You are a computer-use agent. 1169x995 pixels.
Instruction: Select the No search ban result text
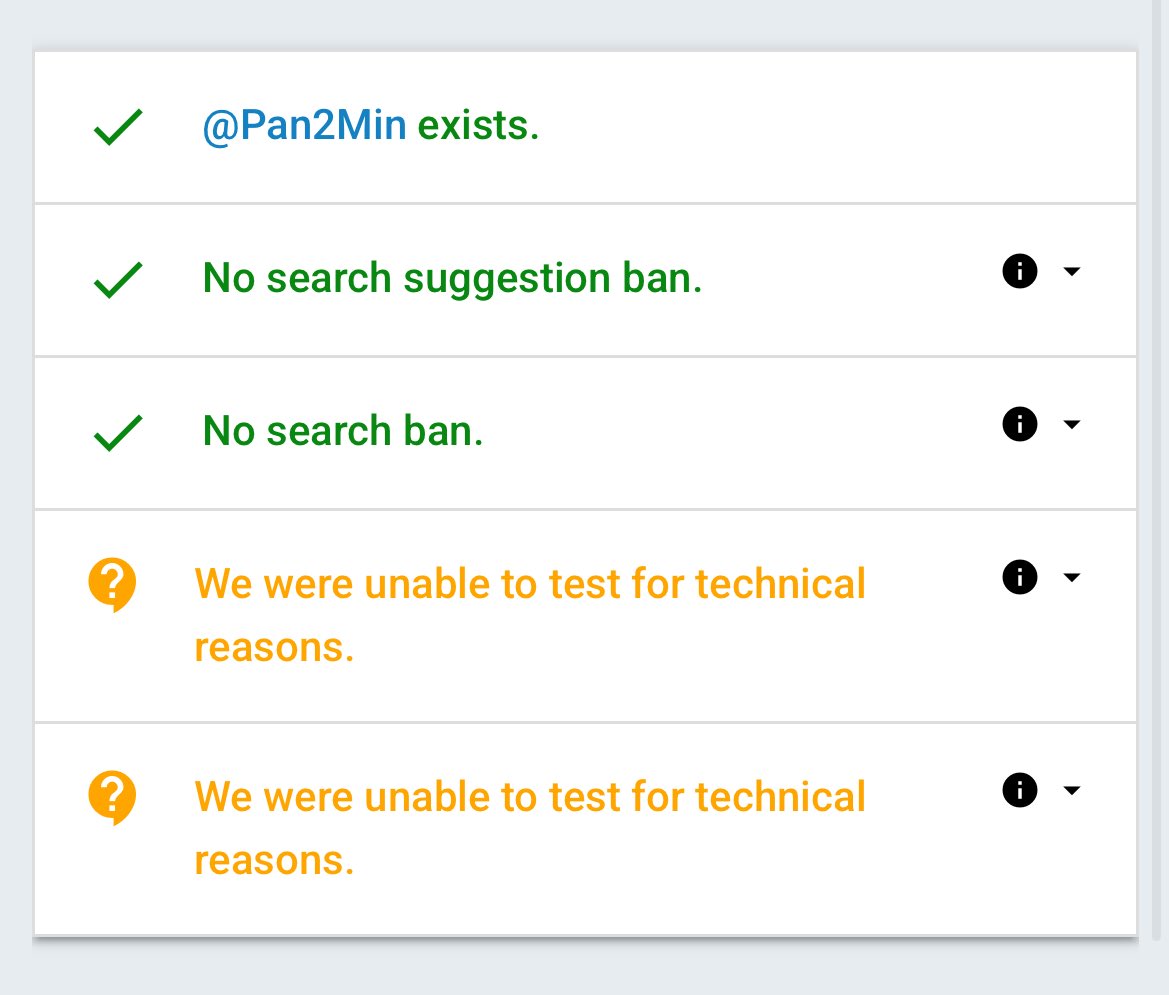pyautogui.click(x=343, y=431)
